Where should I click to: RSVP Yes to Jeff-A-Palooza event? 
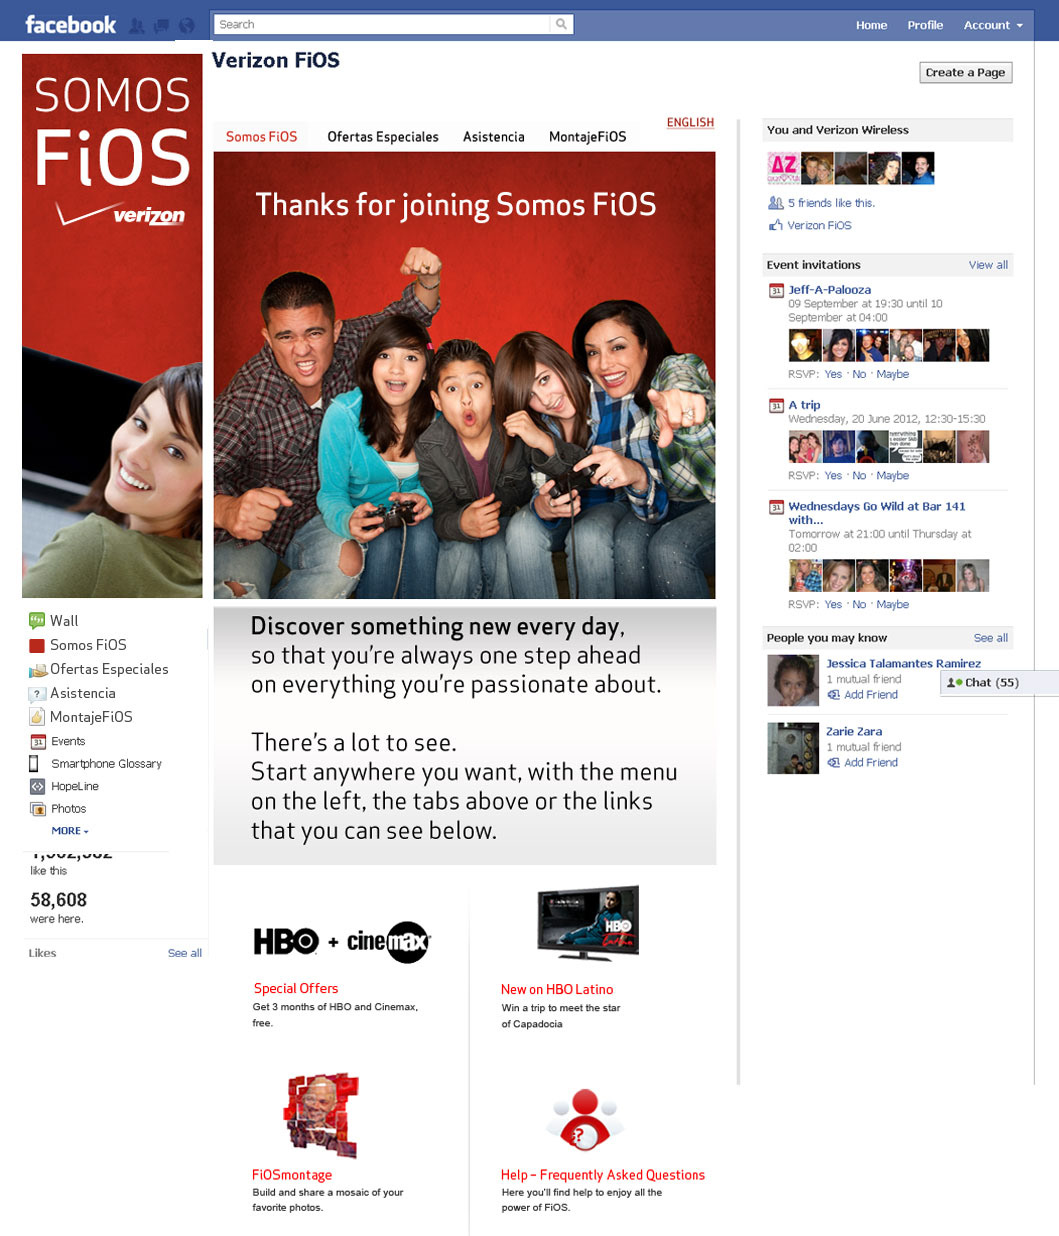[833, 375]
